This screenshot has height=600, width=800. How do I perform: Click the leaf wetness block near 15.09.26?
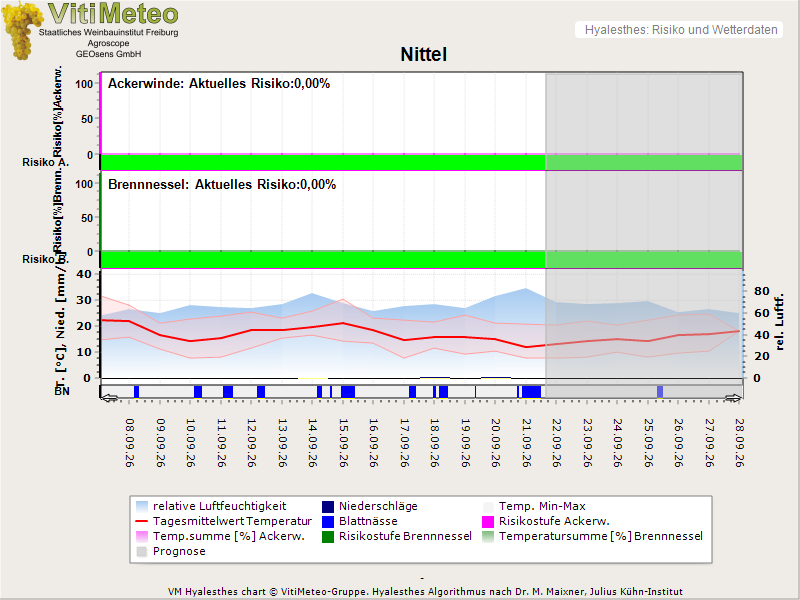click(348, 392)
